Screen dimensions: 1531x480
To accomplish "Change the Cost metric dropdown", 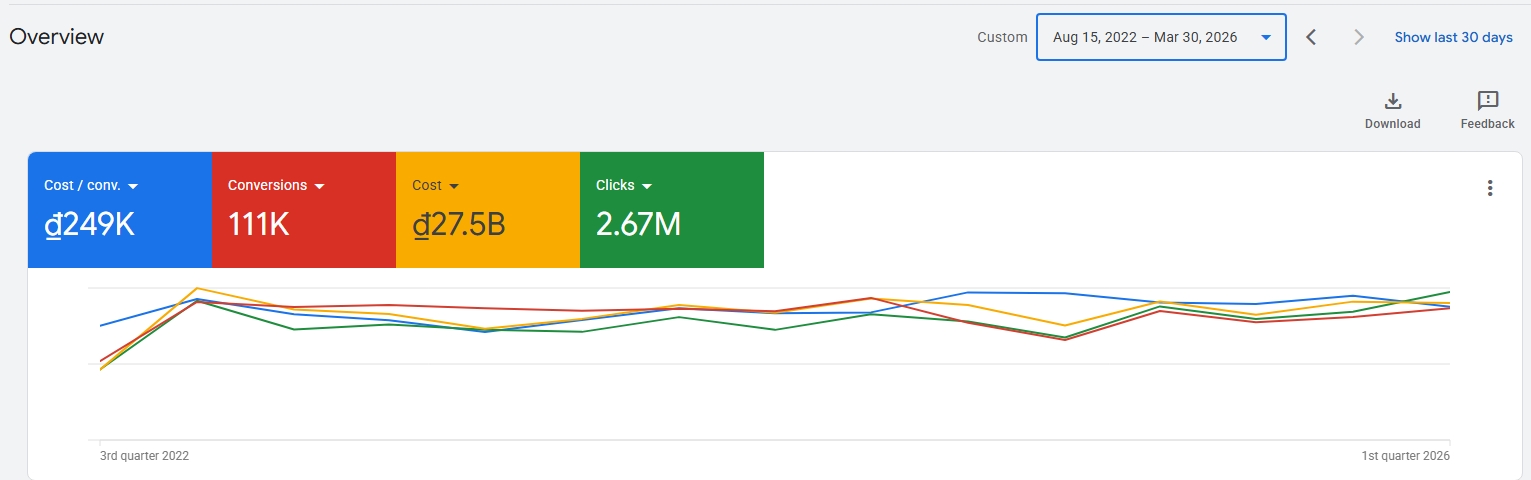I will tap(435, 186).
